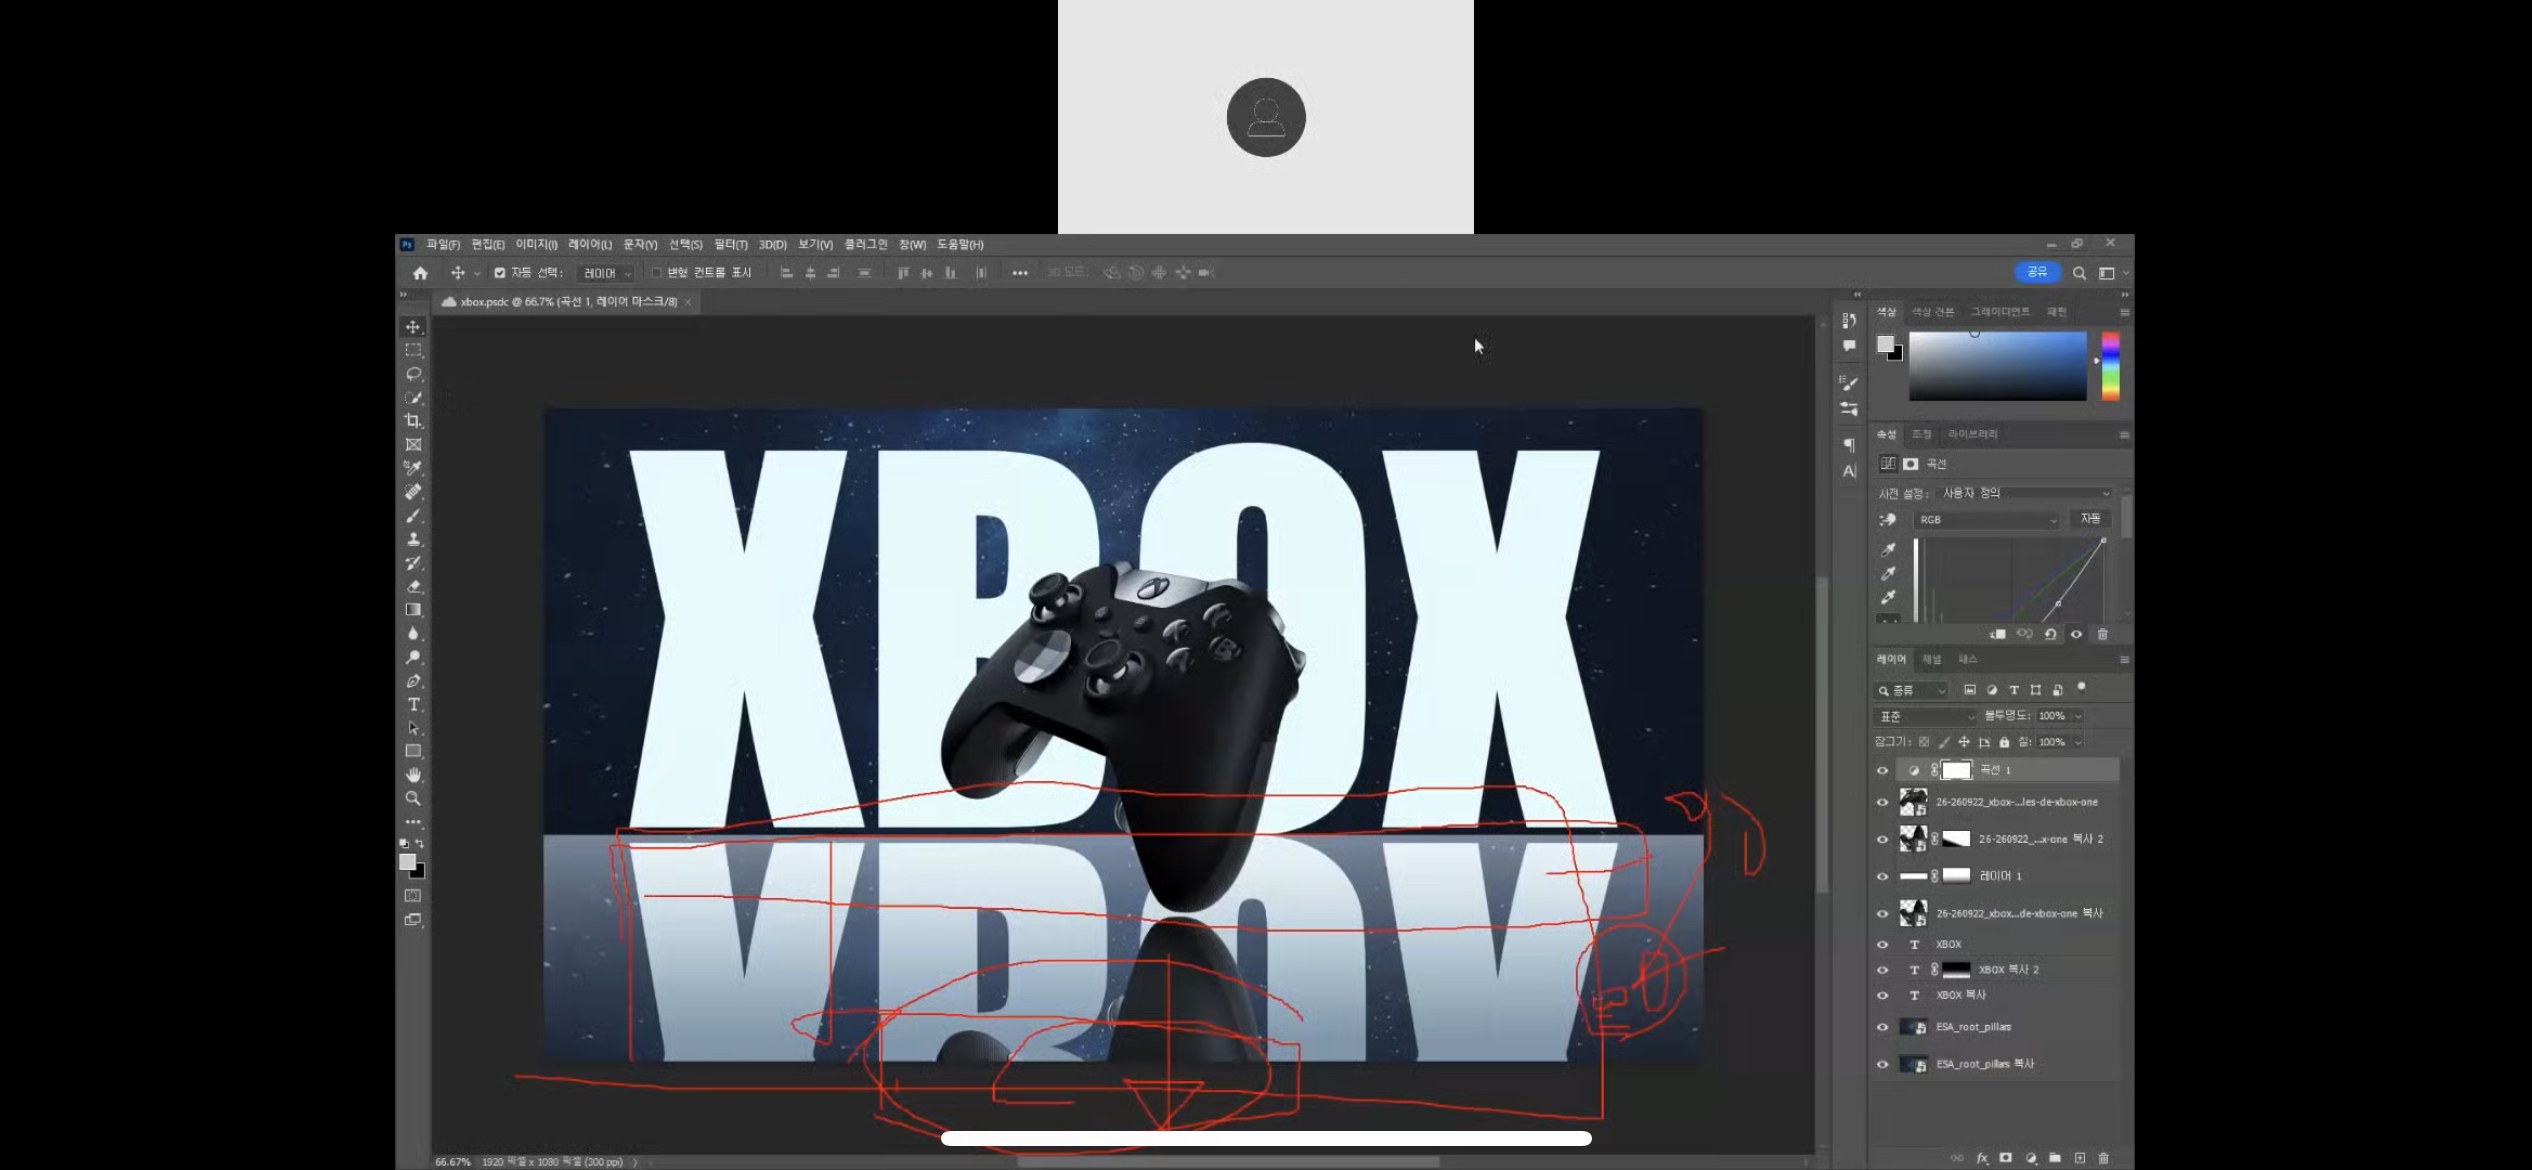Viewport: 2532px width, 1170px height.
Task: Open the History panel icon
Action: [1849, 320]
